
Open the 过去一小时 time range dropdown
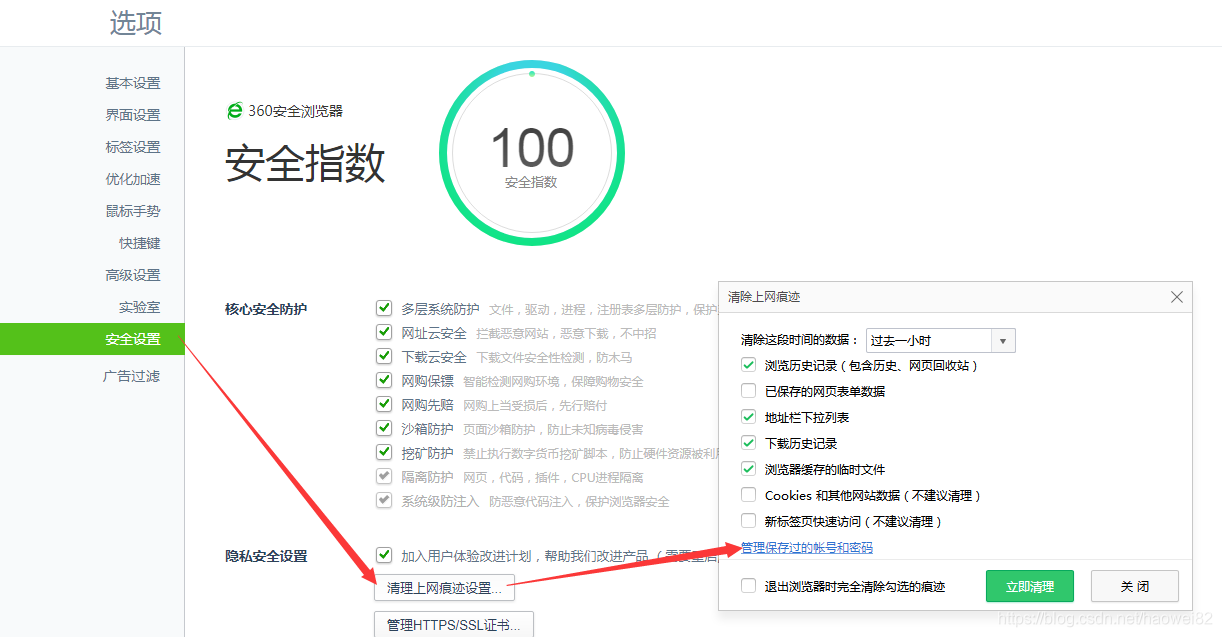(941, 340)
